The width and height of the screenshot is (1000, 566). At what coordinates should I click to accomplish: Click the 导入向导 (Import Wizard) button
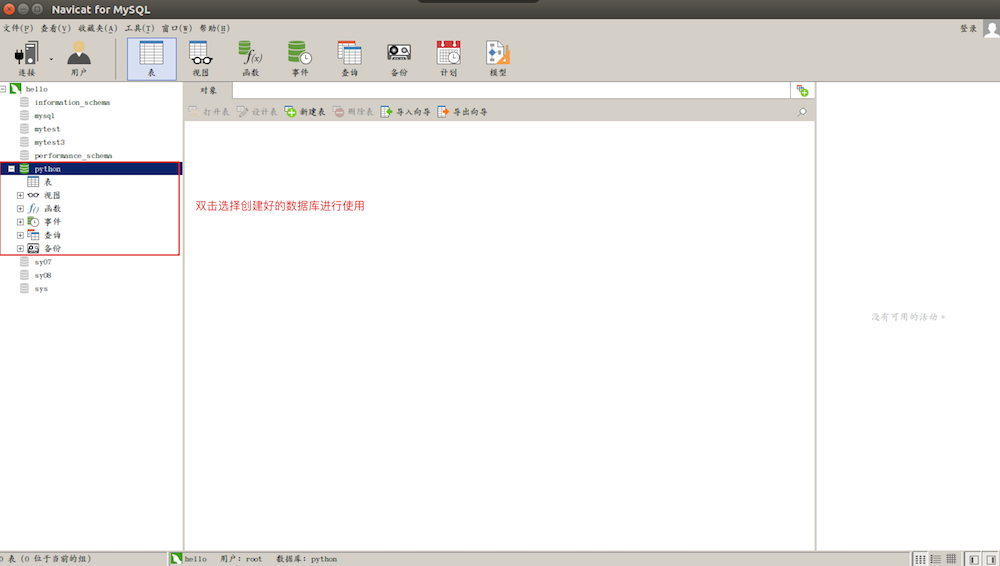405,112
